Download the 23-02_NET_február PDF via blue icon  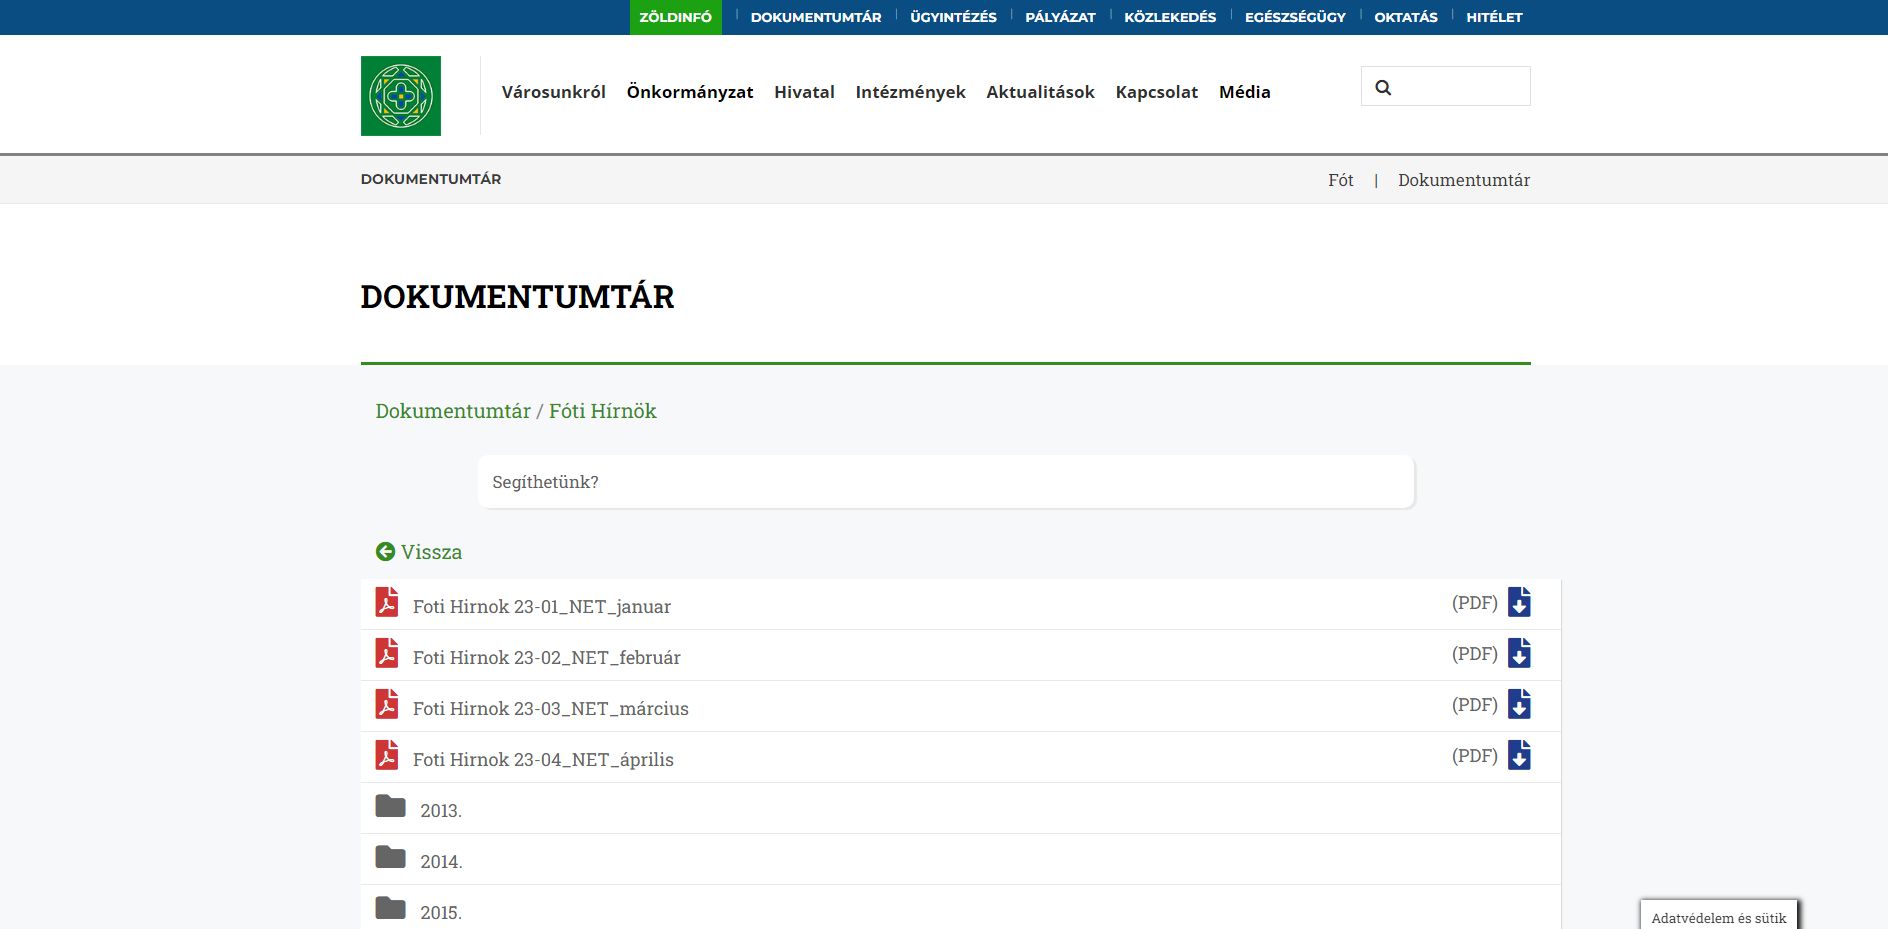click(x=1519, y=653)
